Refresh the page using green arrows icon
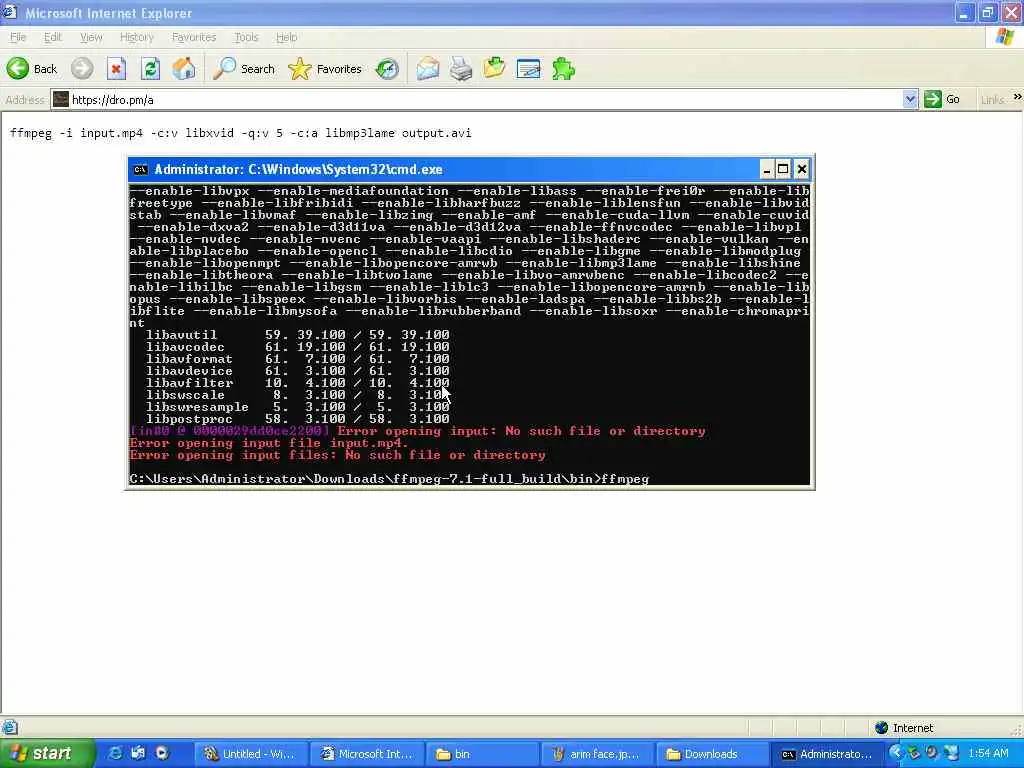Viewport: 1024px width, 768px height. [x=151, y=69]
